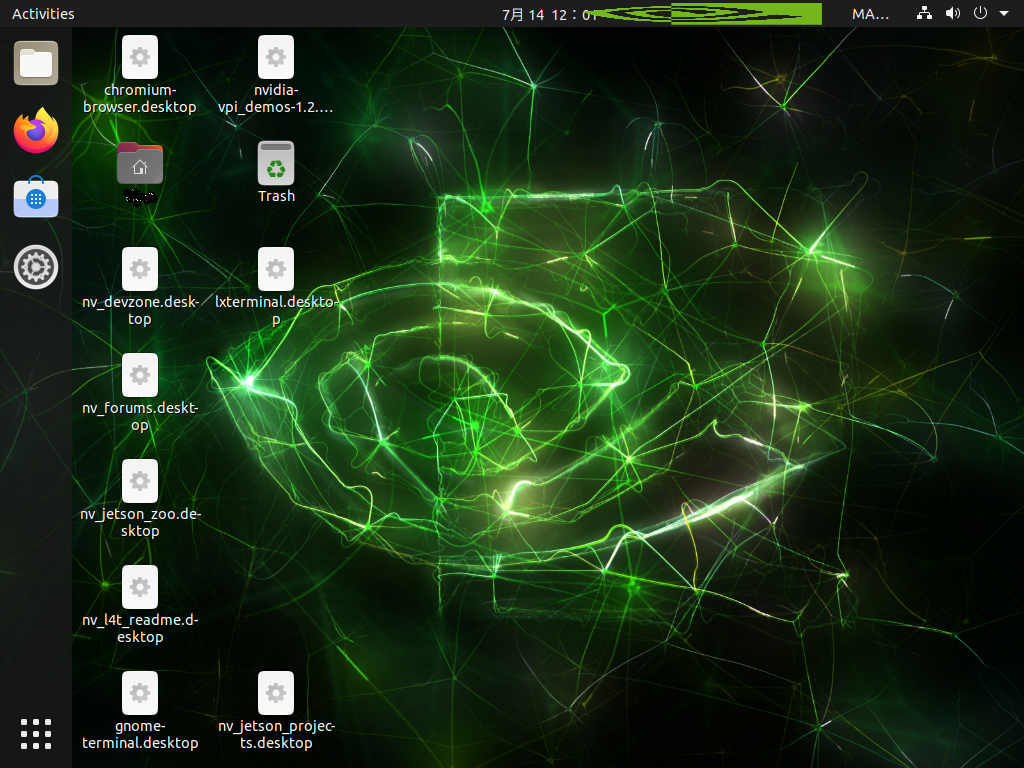Select lxterminal.desktop icon
The width and height of the screenshot is (1024, 768).
(276, 269)
